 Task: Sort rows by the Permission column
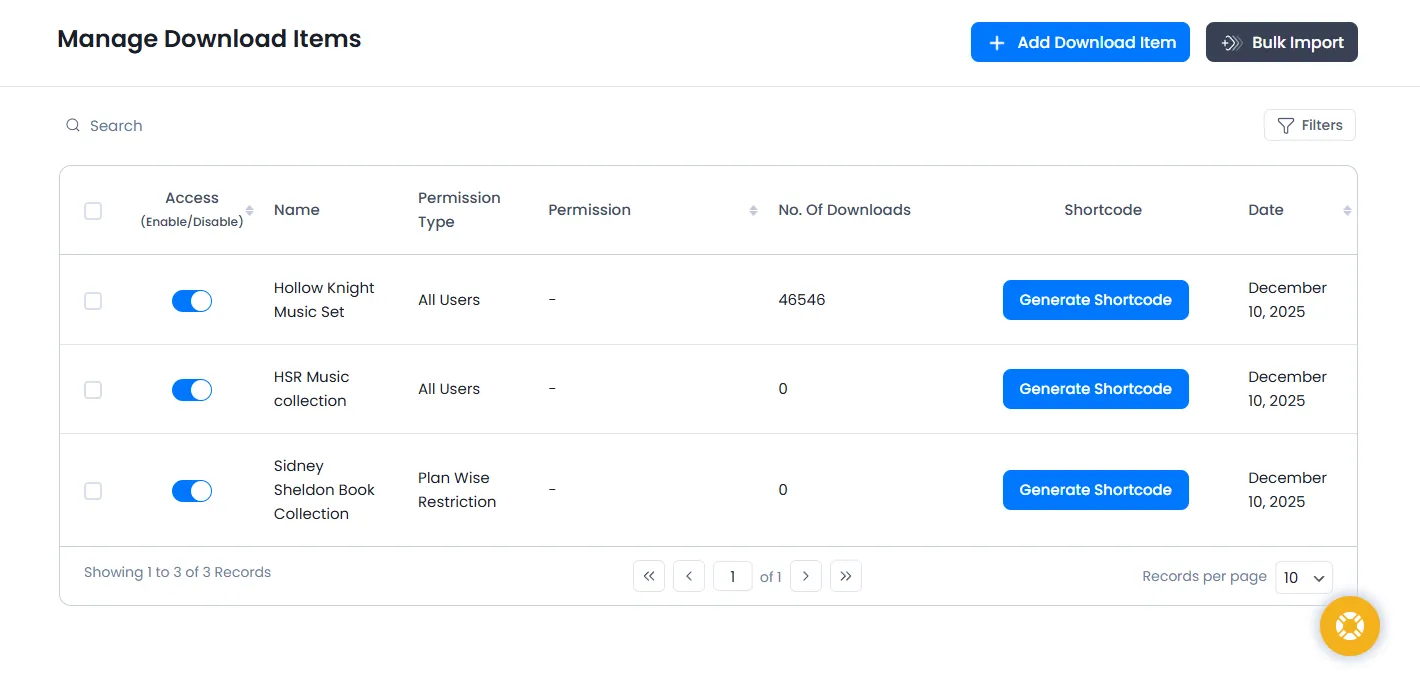753,211
